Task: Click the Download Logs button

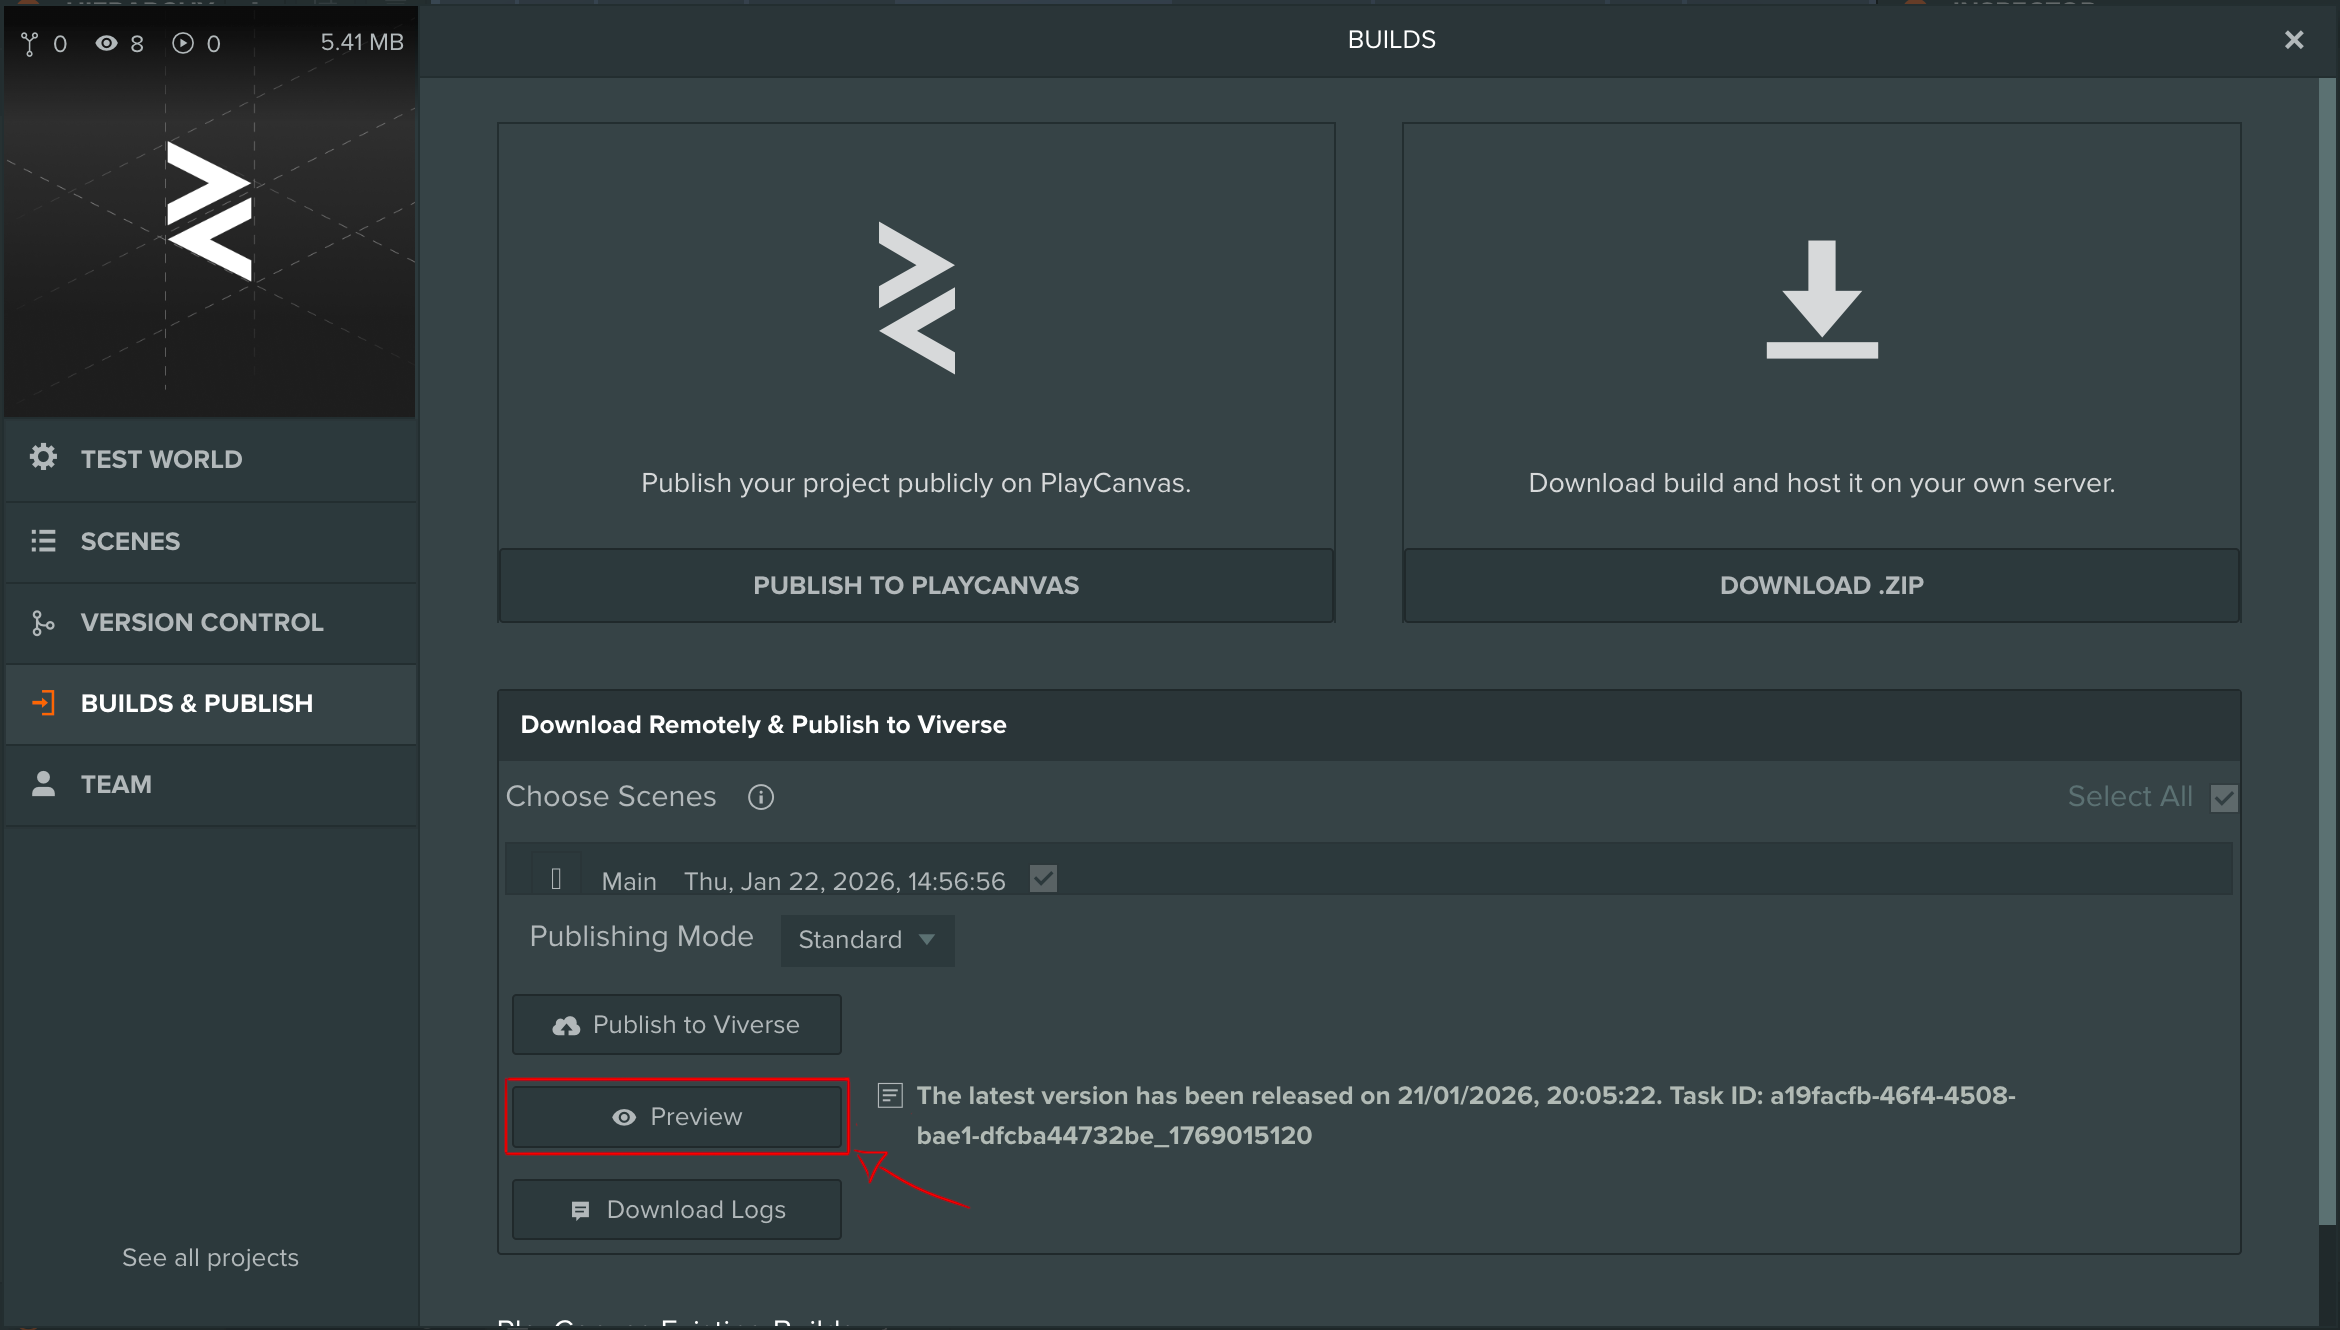Action: point(677,1210)
